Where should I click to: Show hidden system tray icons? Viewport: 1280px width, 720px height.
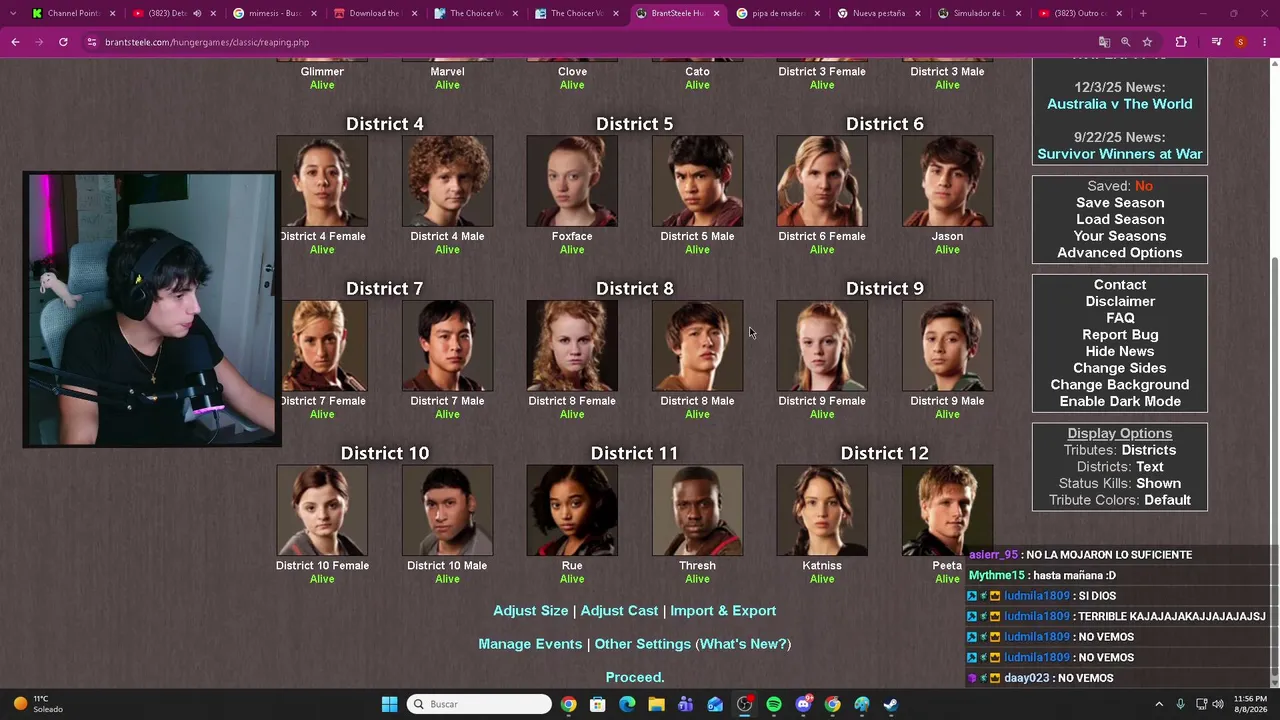point(1159,704)
